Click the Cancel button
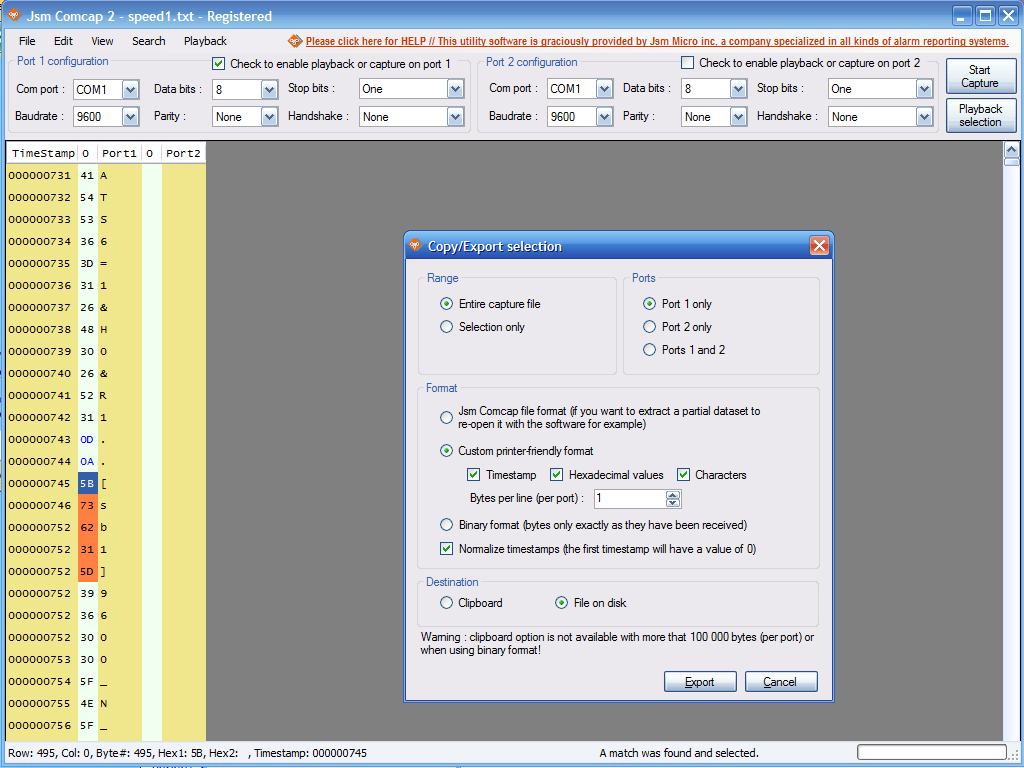 [x=781, y=682]
